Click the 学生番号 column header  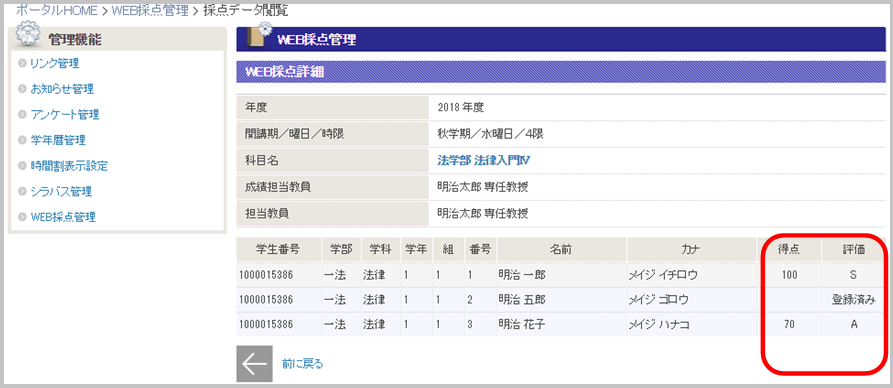coord(278,250)
